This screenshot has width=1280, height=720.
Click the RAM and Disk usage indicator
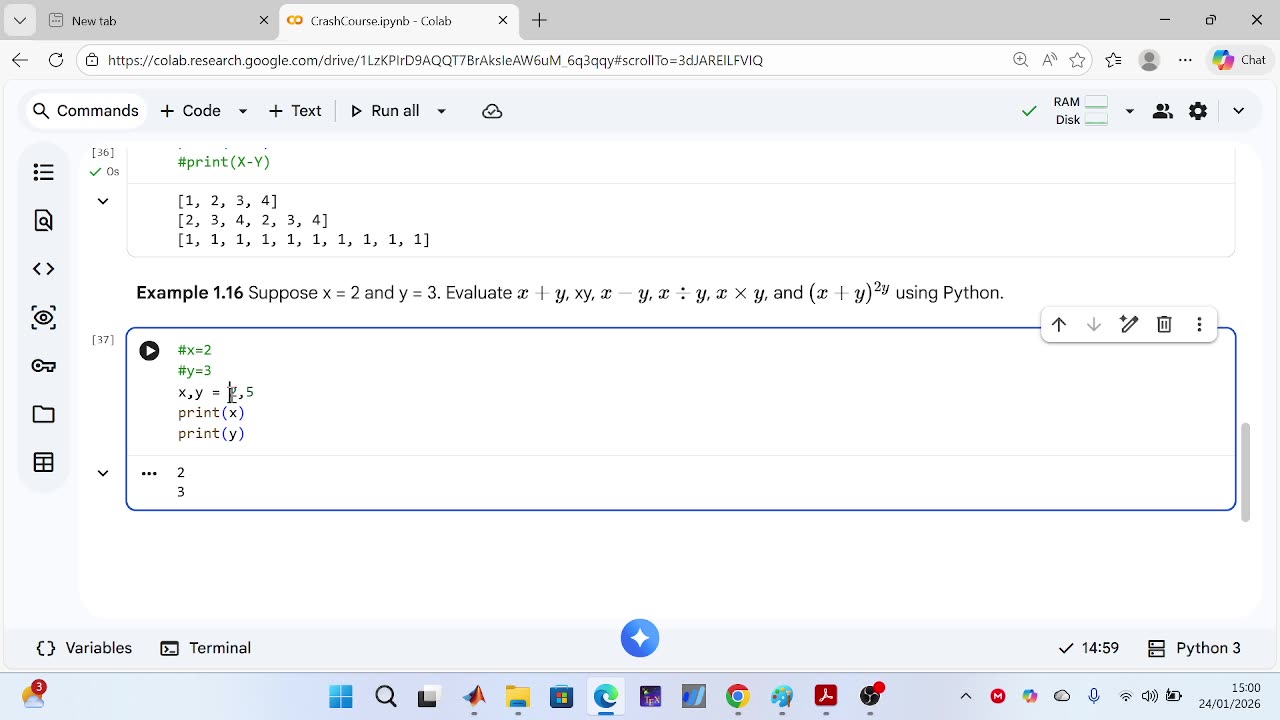coord(1081,111)
